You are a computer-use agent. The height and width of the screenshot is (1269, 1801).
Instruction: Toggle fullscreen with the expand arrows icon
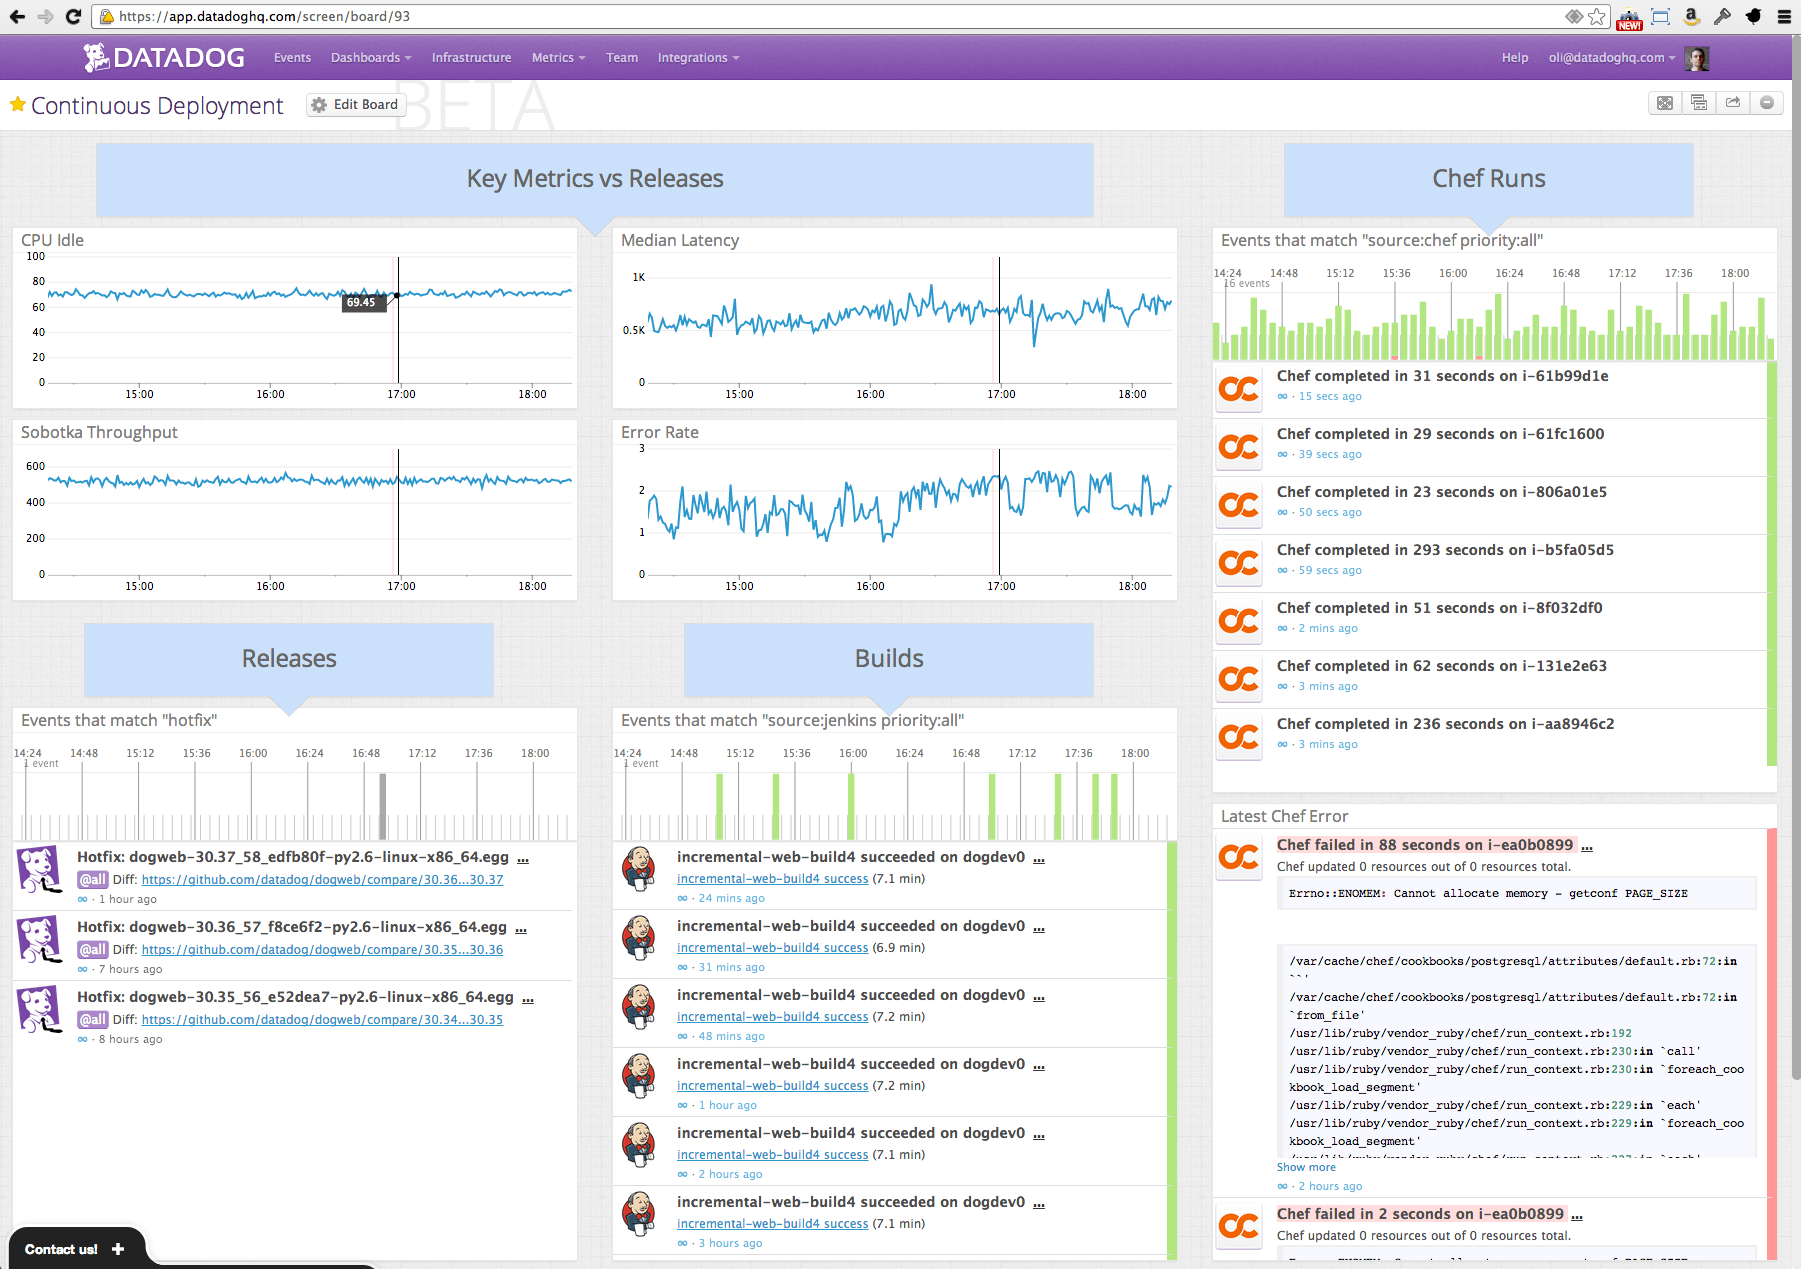click(1664, 103)
